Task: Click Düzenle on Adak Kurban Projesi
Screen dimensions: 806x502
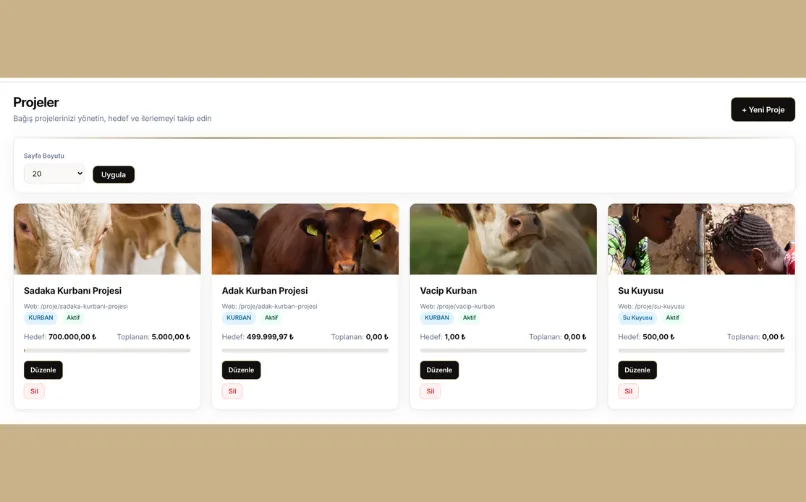Action: click(241, 370)
